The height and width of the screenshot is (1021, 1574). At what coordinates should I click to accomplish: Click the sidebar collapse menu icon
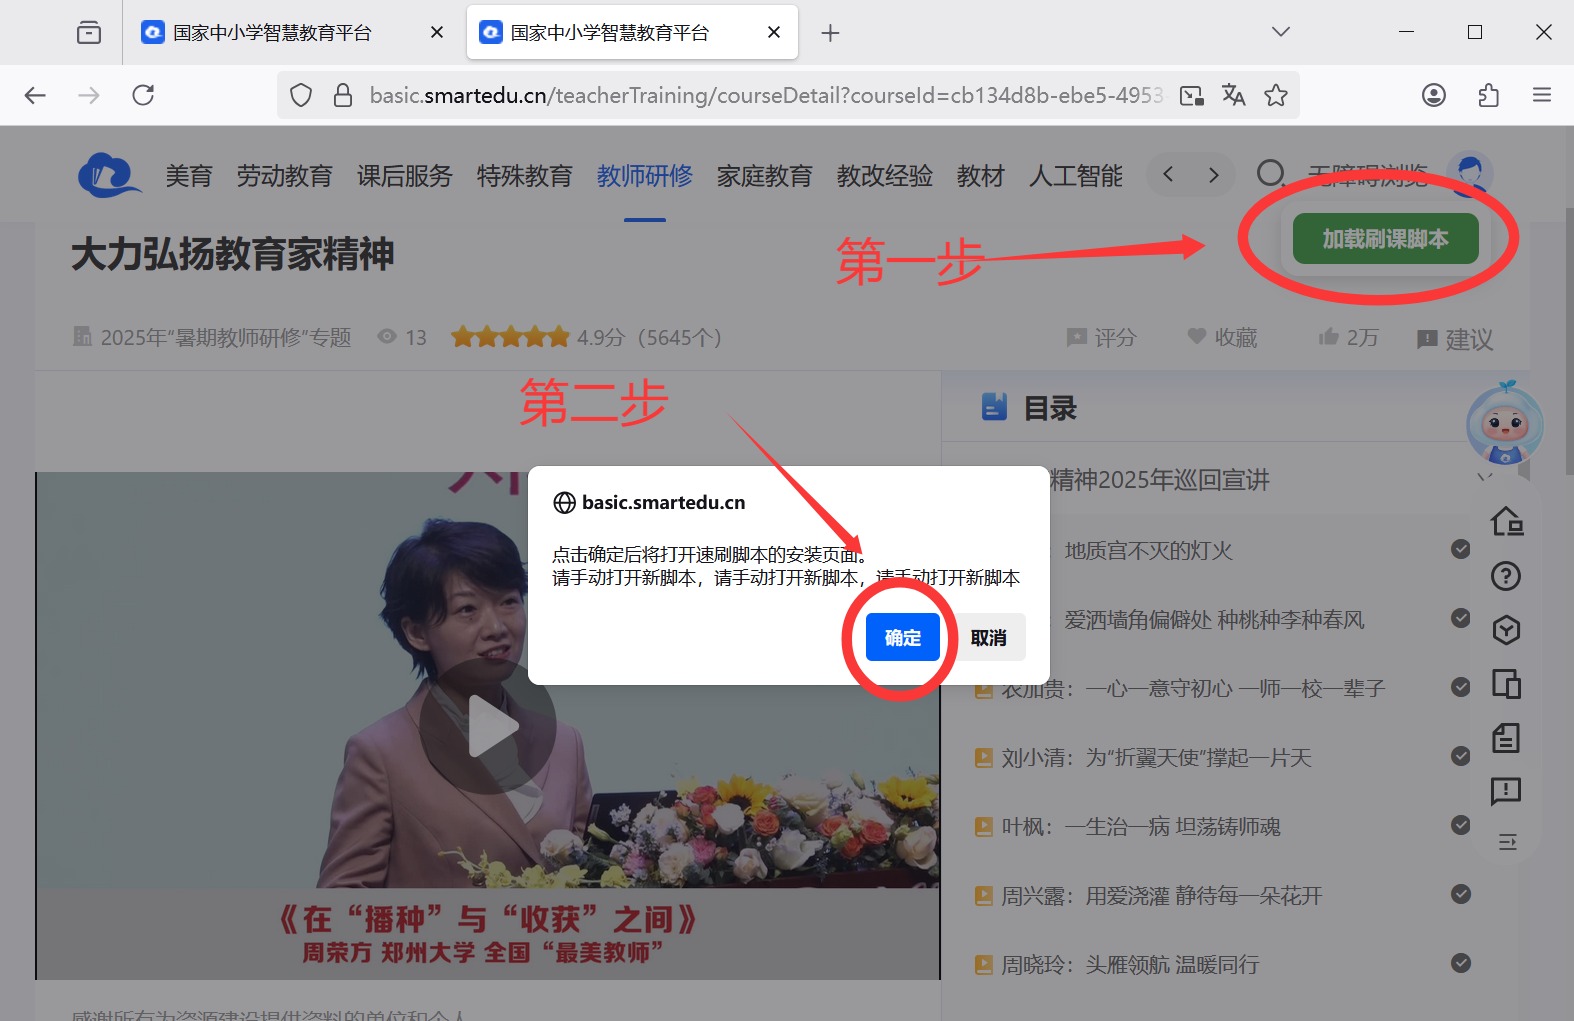pyautogui.click(x=1508, y=842)
